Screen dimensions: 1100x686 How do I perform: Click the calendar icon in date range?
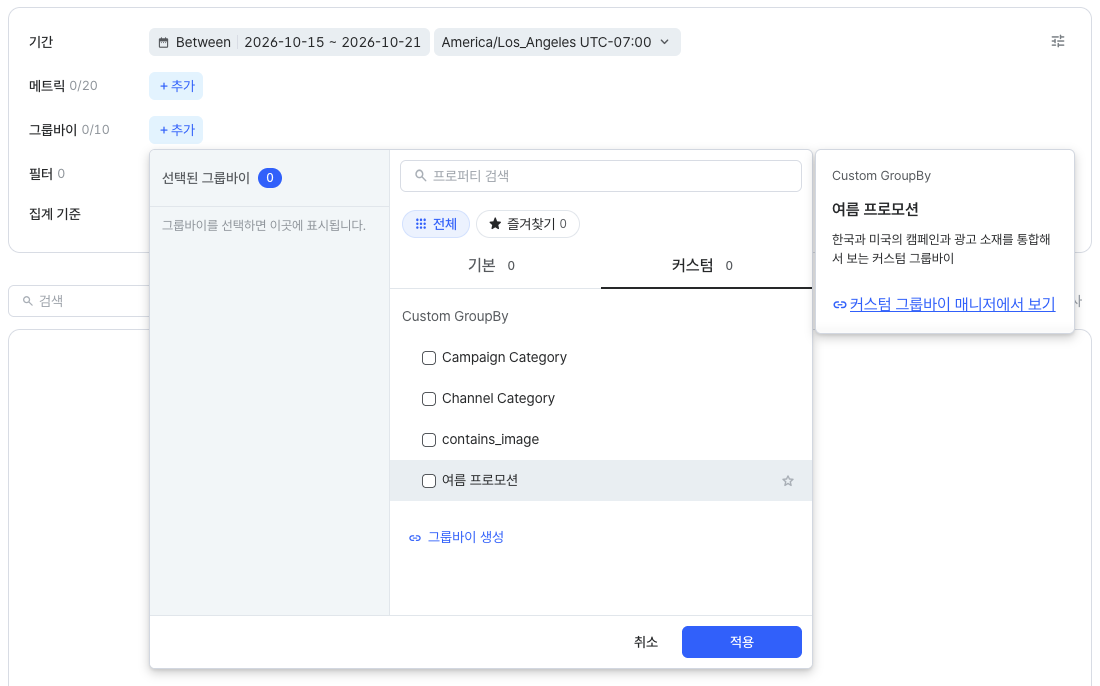(x=163, y=43)
